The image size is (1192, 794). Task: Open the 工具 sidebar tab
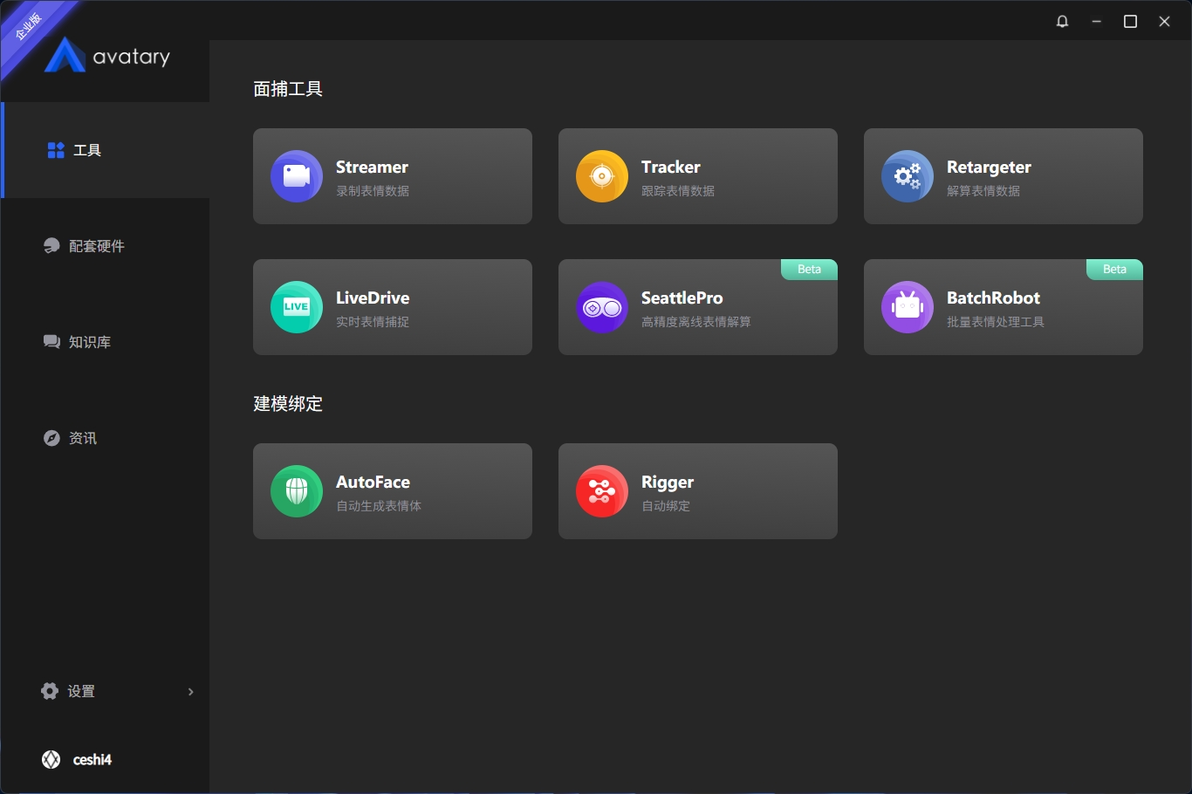pyautogui.click(x=106, y=151)
